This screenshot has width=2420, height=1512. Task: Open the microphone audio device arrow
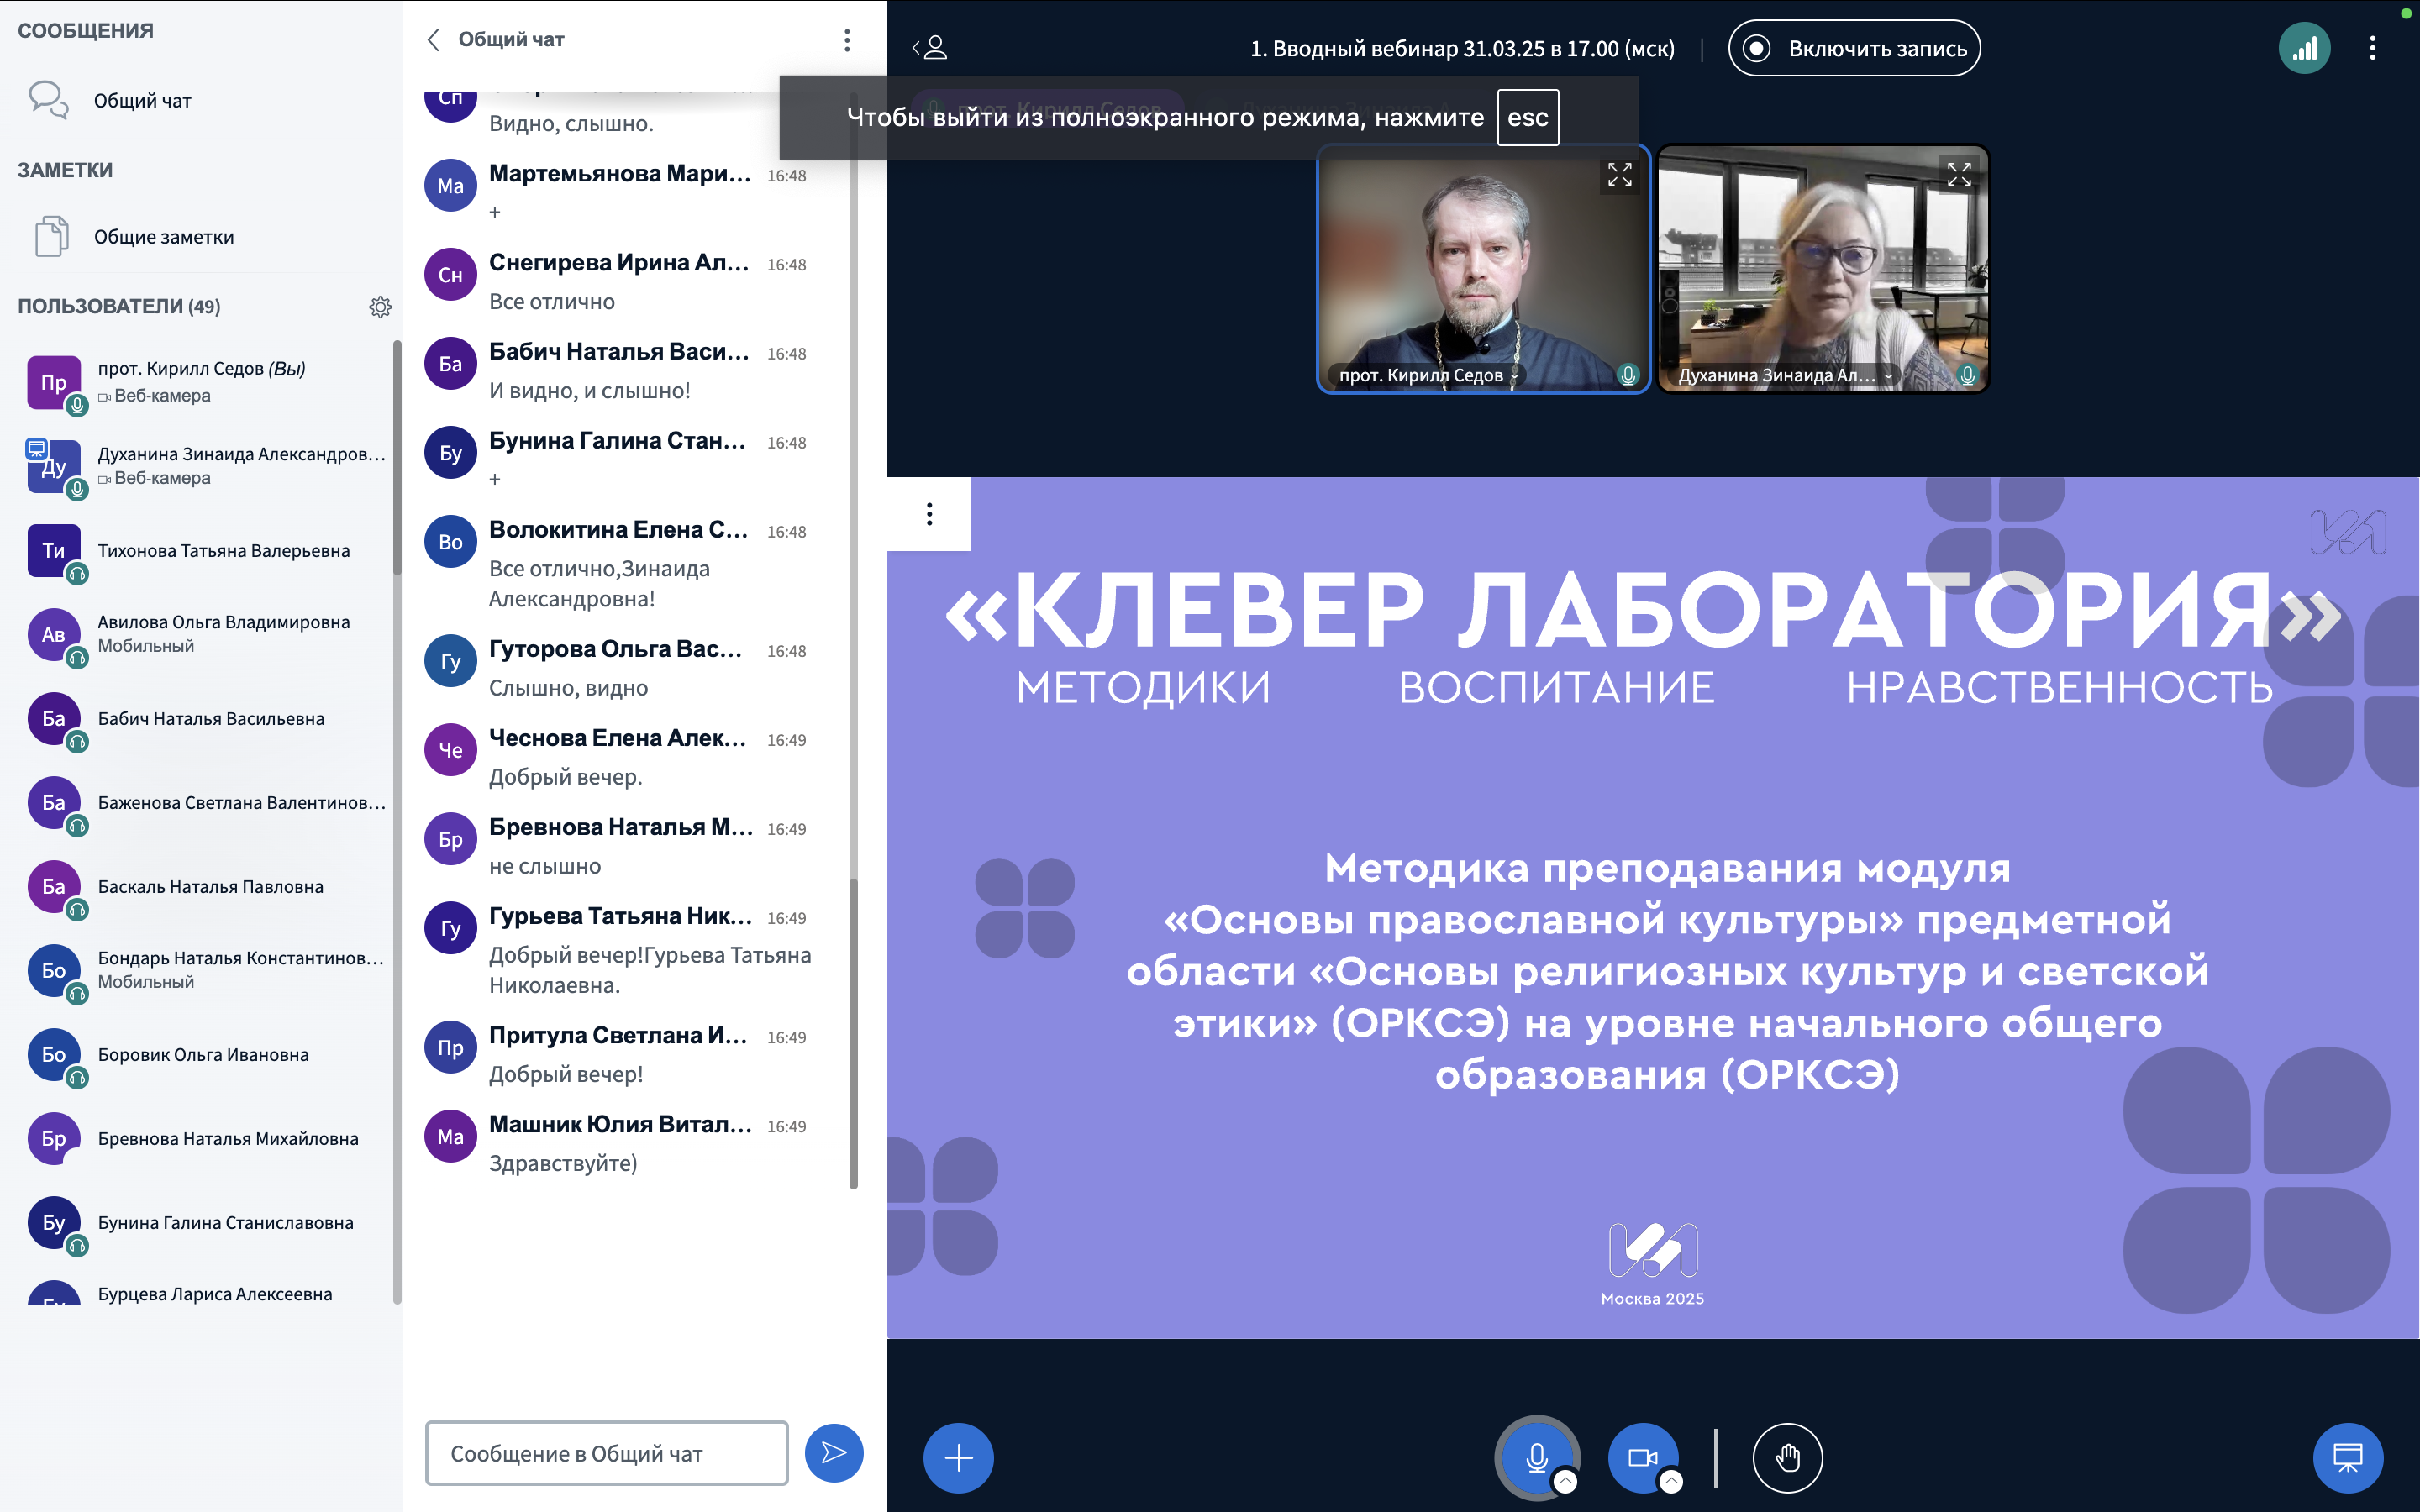tap(1566, 1482)
